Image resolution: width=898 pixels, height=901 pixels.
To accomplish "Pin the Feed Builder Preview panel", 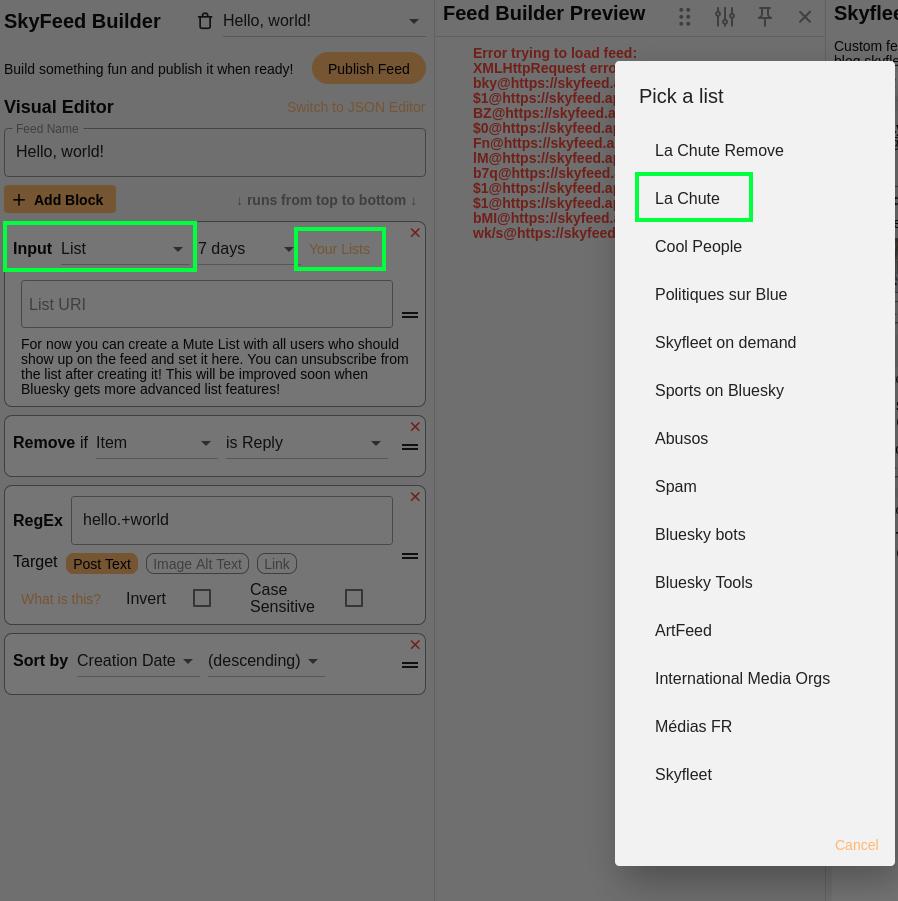I will (765, 17).
